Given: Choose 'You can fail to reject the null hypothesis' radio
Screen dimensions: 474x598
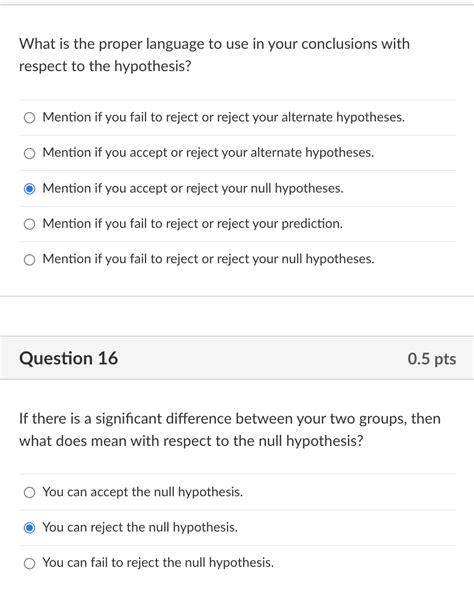Looking at the screenshot, I should click(29, 563).
